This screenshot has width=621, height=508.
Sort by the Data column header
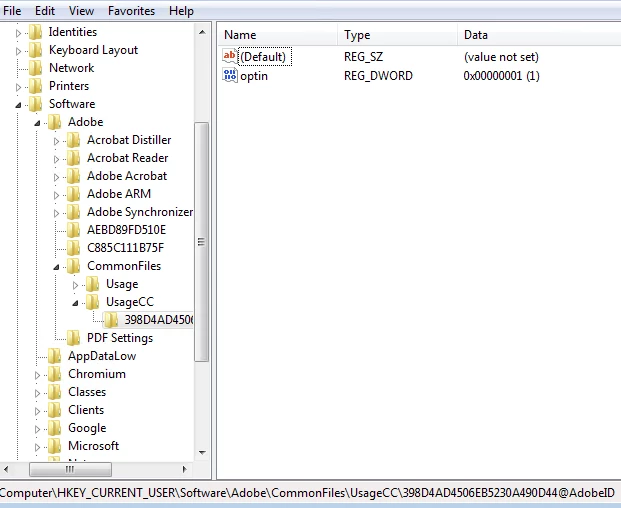point(539,35)
